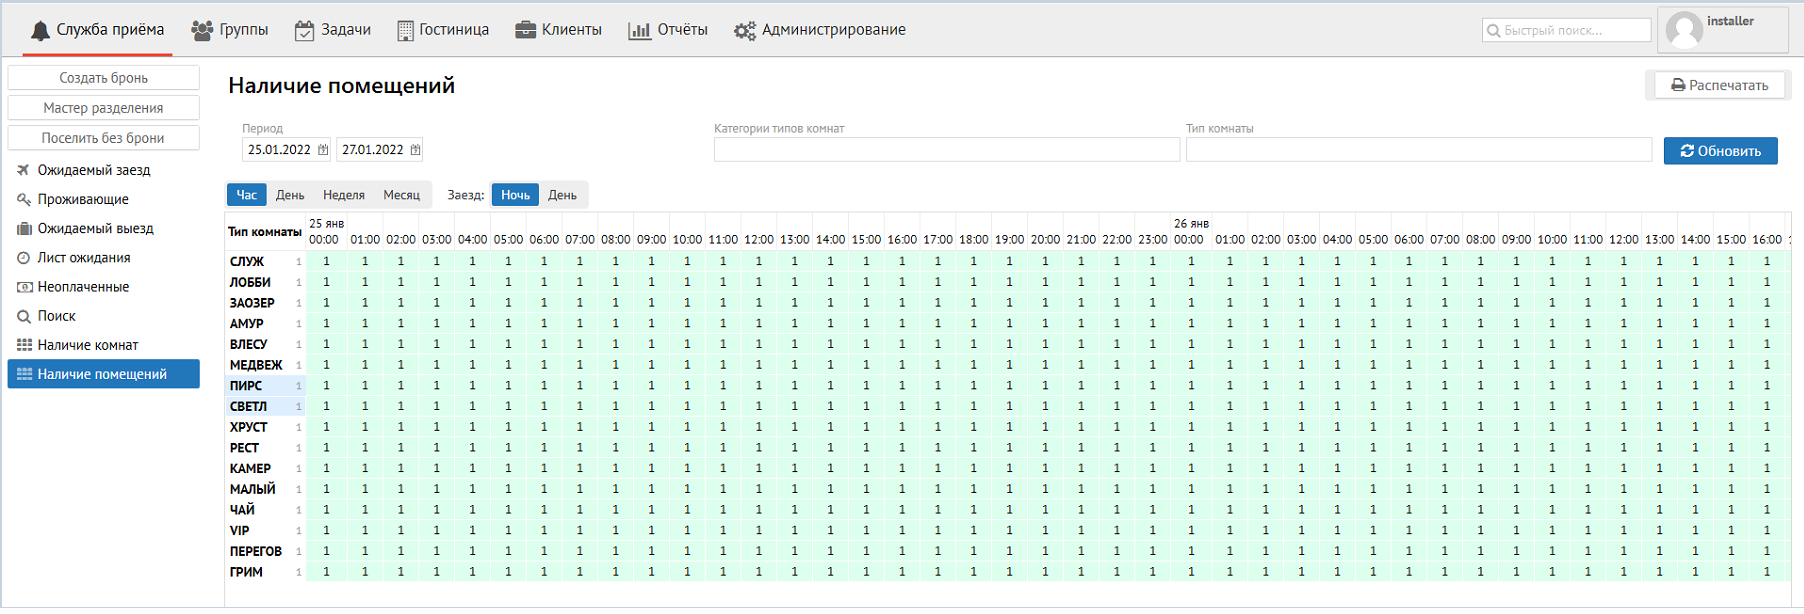
Task: Focus the Быстрый поиск field
Action: [1566, 31]
